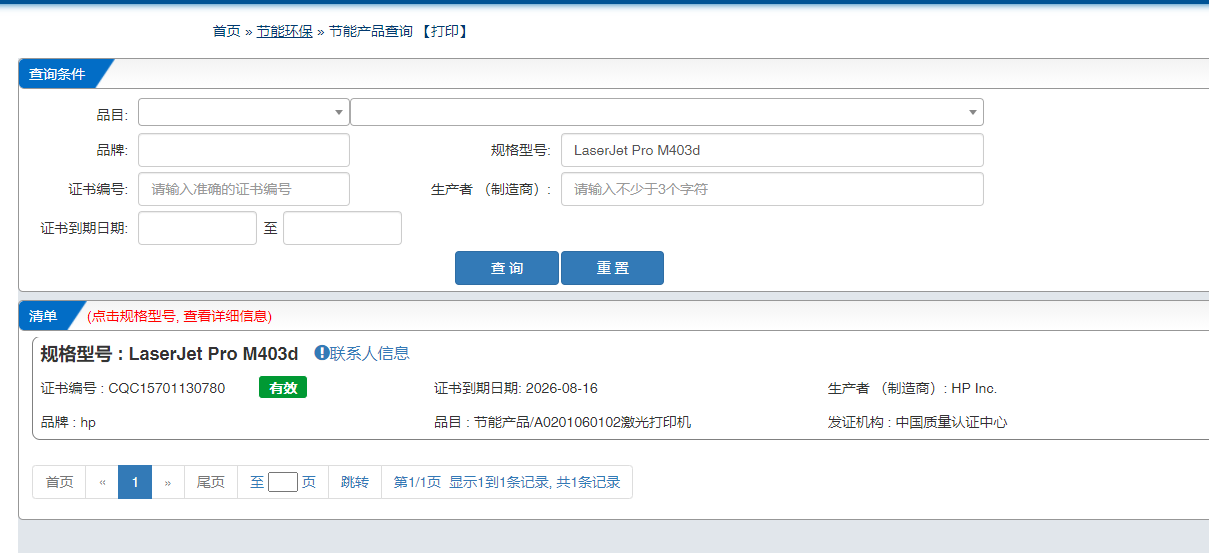Click the 重置 reset button
This screenshot has height=553, width=1209.
point(612,268)
